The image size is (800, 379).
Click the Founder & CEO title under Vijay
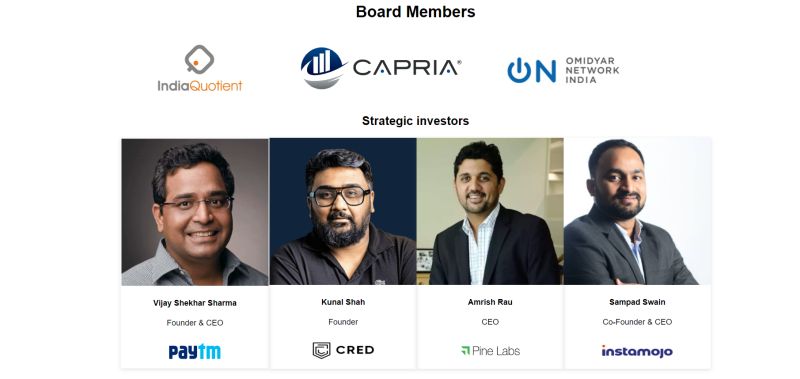195,323
